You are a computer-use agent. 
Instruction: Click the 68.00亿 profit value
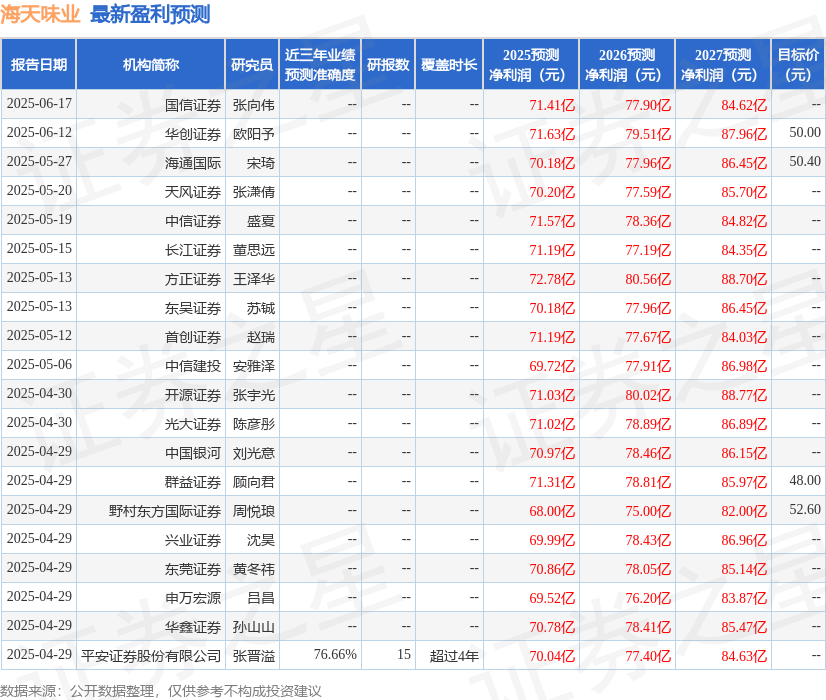(x=552, y=511)
